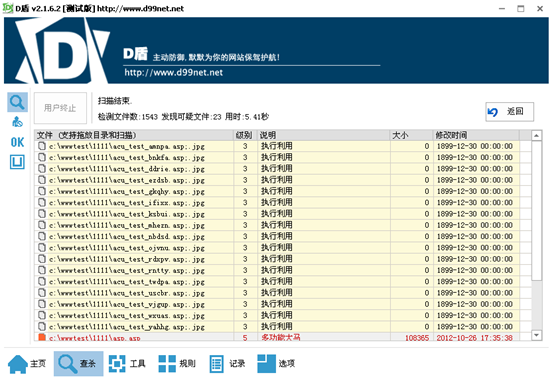Viewport: 553px width, 381px height.
Task: Select file icon of acu_test_rdxpv row
Action: [x=42, y=259]
